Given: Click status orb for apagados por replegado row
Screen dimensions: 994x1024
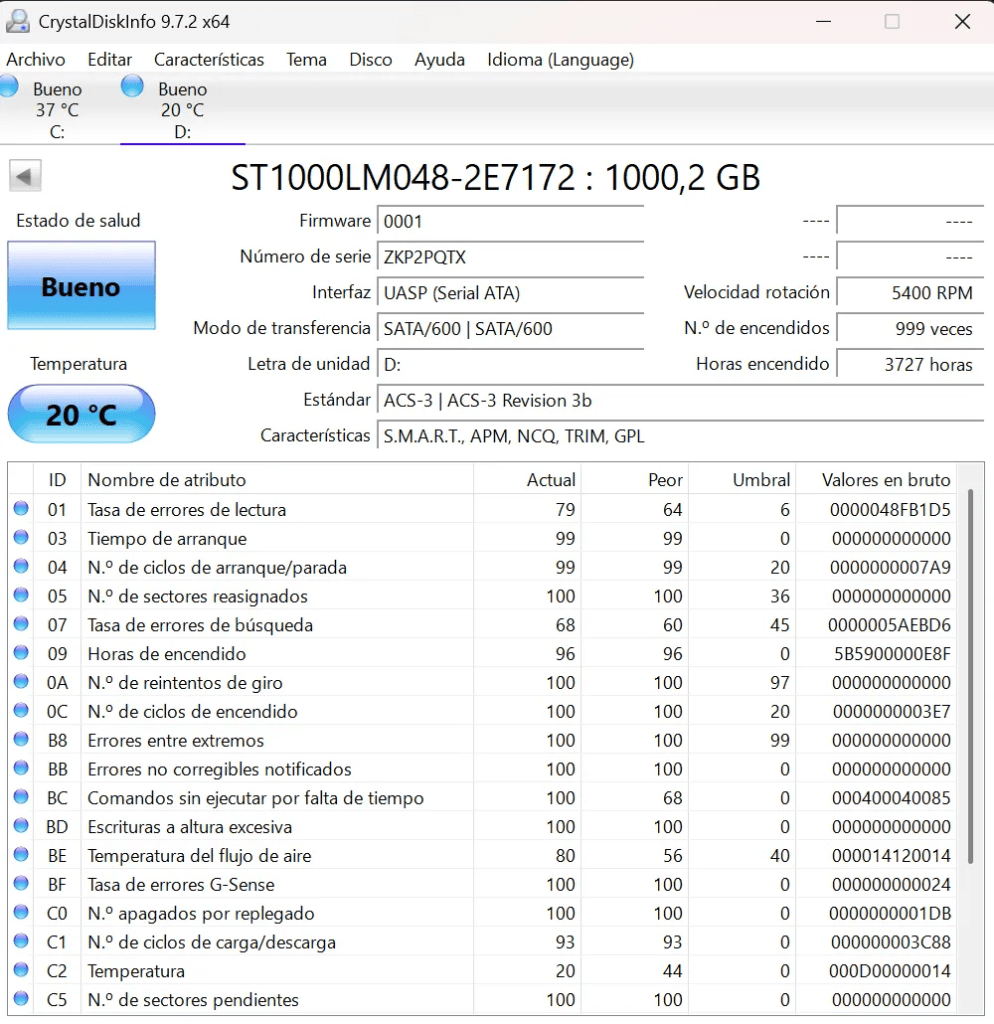Looking at the screenshot, I should (21, 912).
